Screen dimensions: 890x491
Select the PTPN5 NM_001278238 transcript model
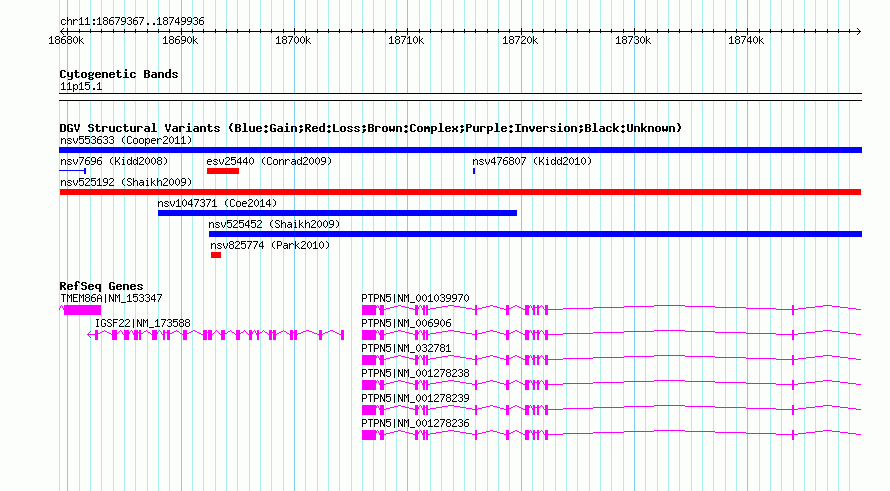coord(611,384)
